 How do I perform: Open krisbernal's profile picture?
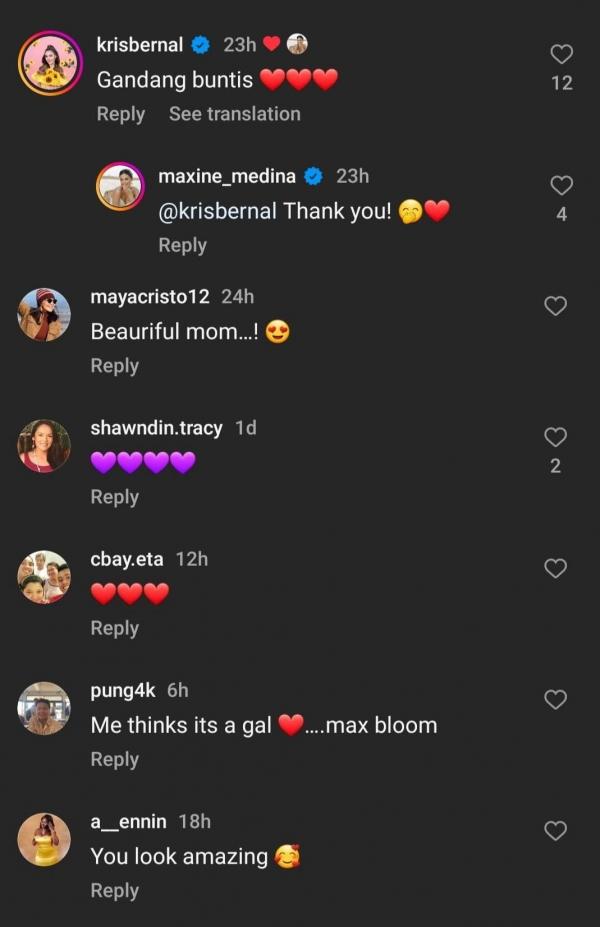pyautogui.click(x=50, y=63)
